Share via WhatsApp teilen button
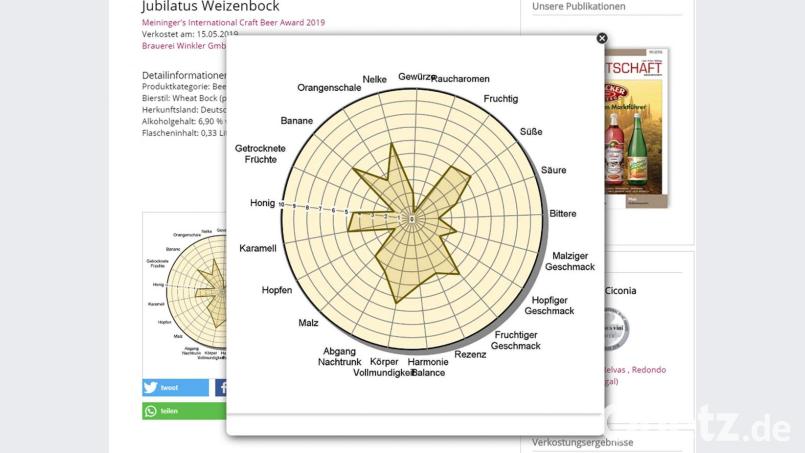The height and width of the screenshot is (453, 805). pos(184,411)
